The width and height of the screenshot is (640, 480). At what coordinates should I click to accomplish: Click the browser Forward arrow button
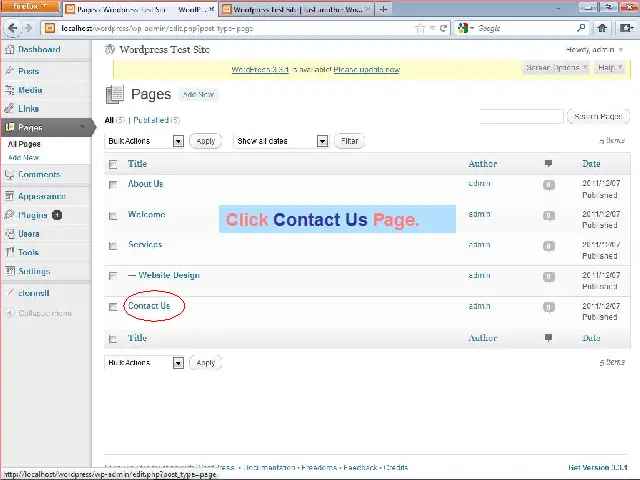coord(28,28)
